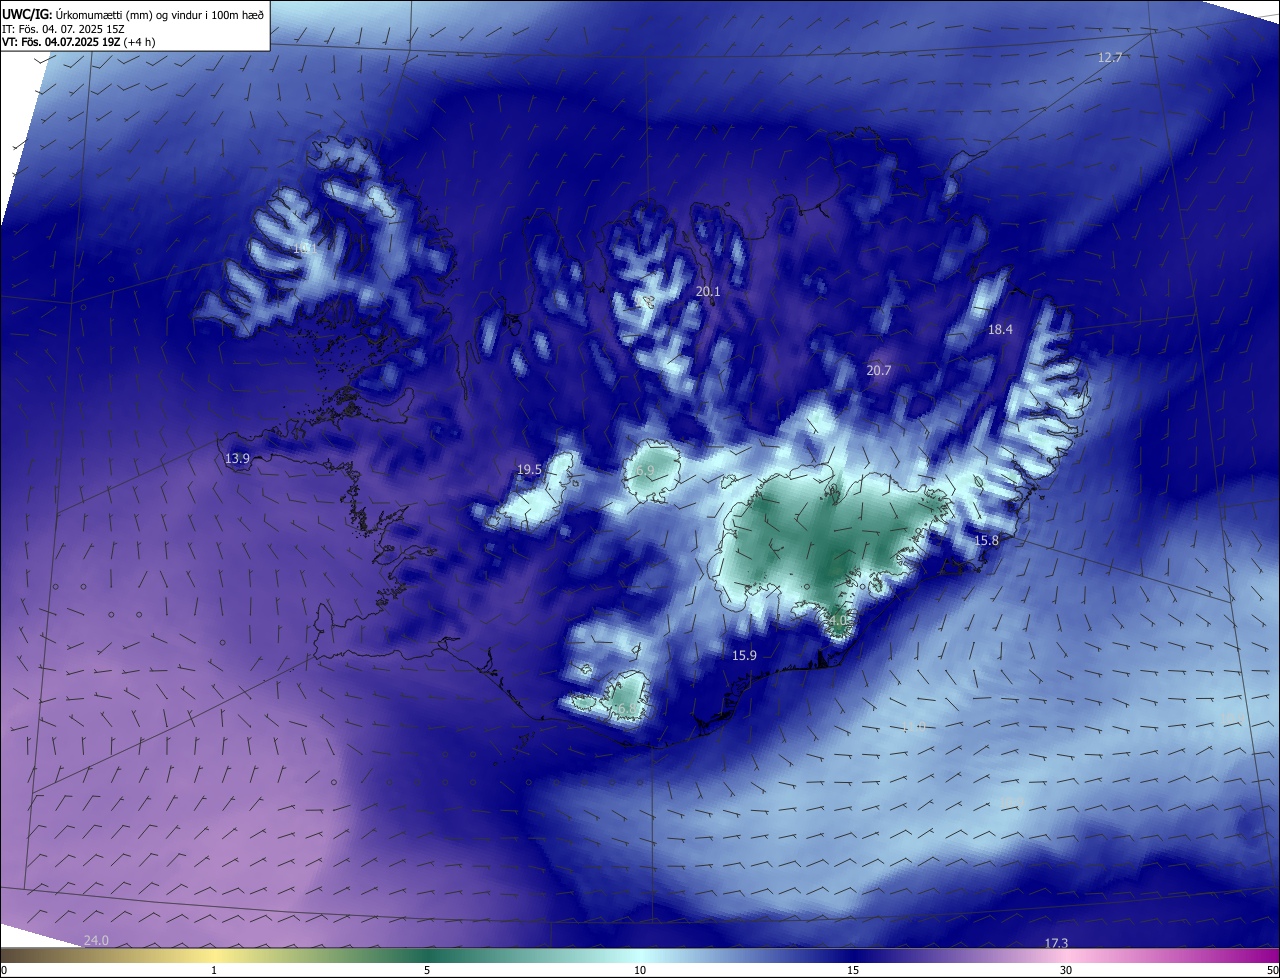Click the 13.9 value label on the map
Screen dimensions: 1280x978
(237, 458)
